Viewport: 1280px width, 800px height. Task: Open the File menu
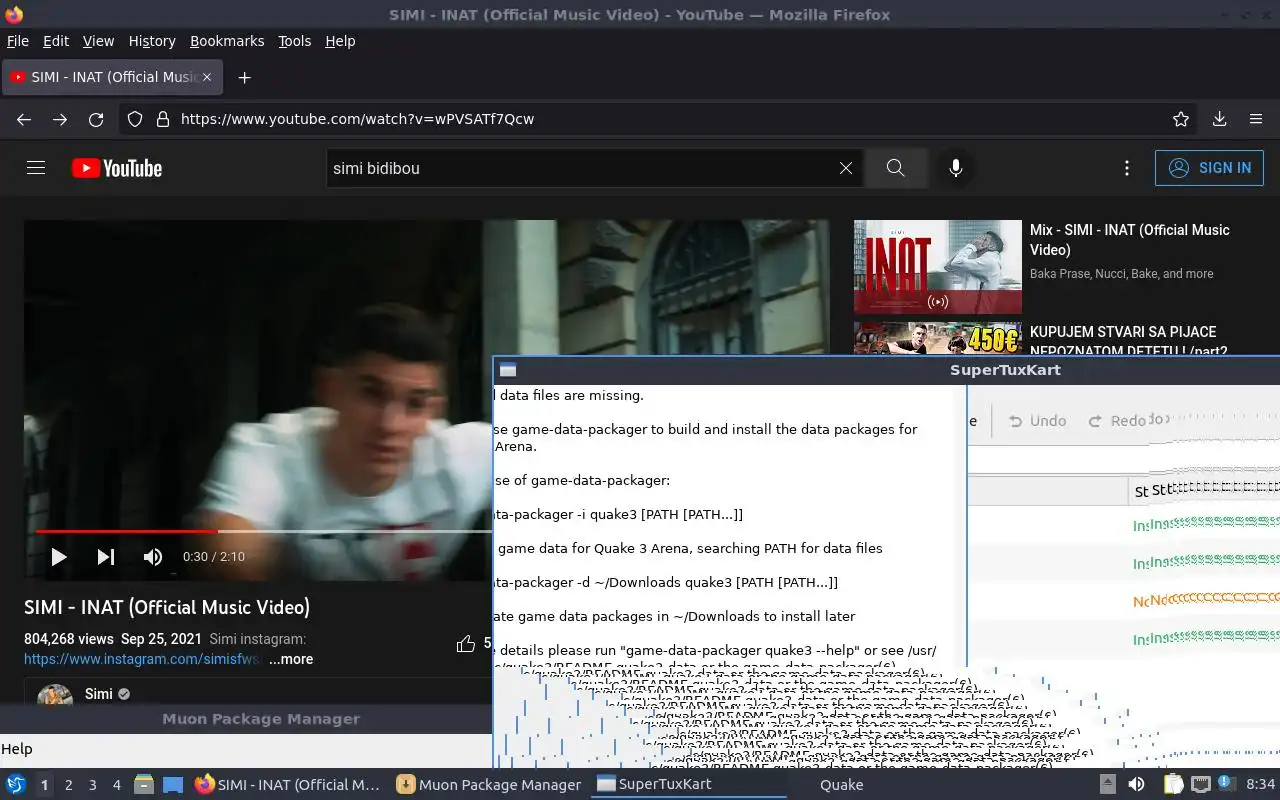tap(18, 41)
